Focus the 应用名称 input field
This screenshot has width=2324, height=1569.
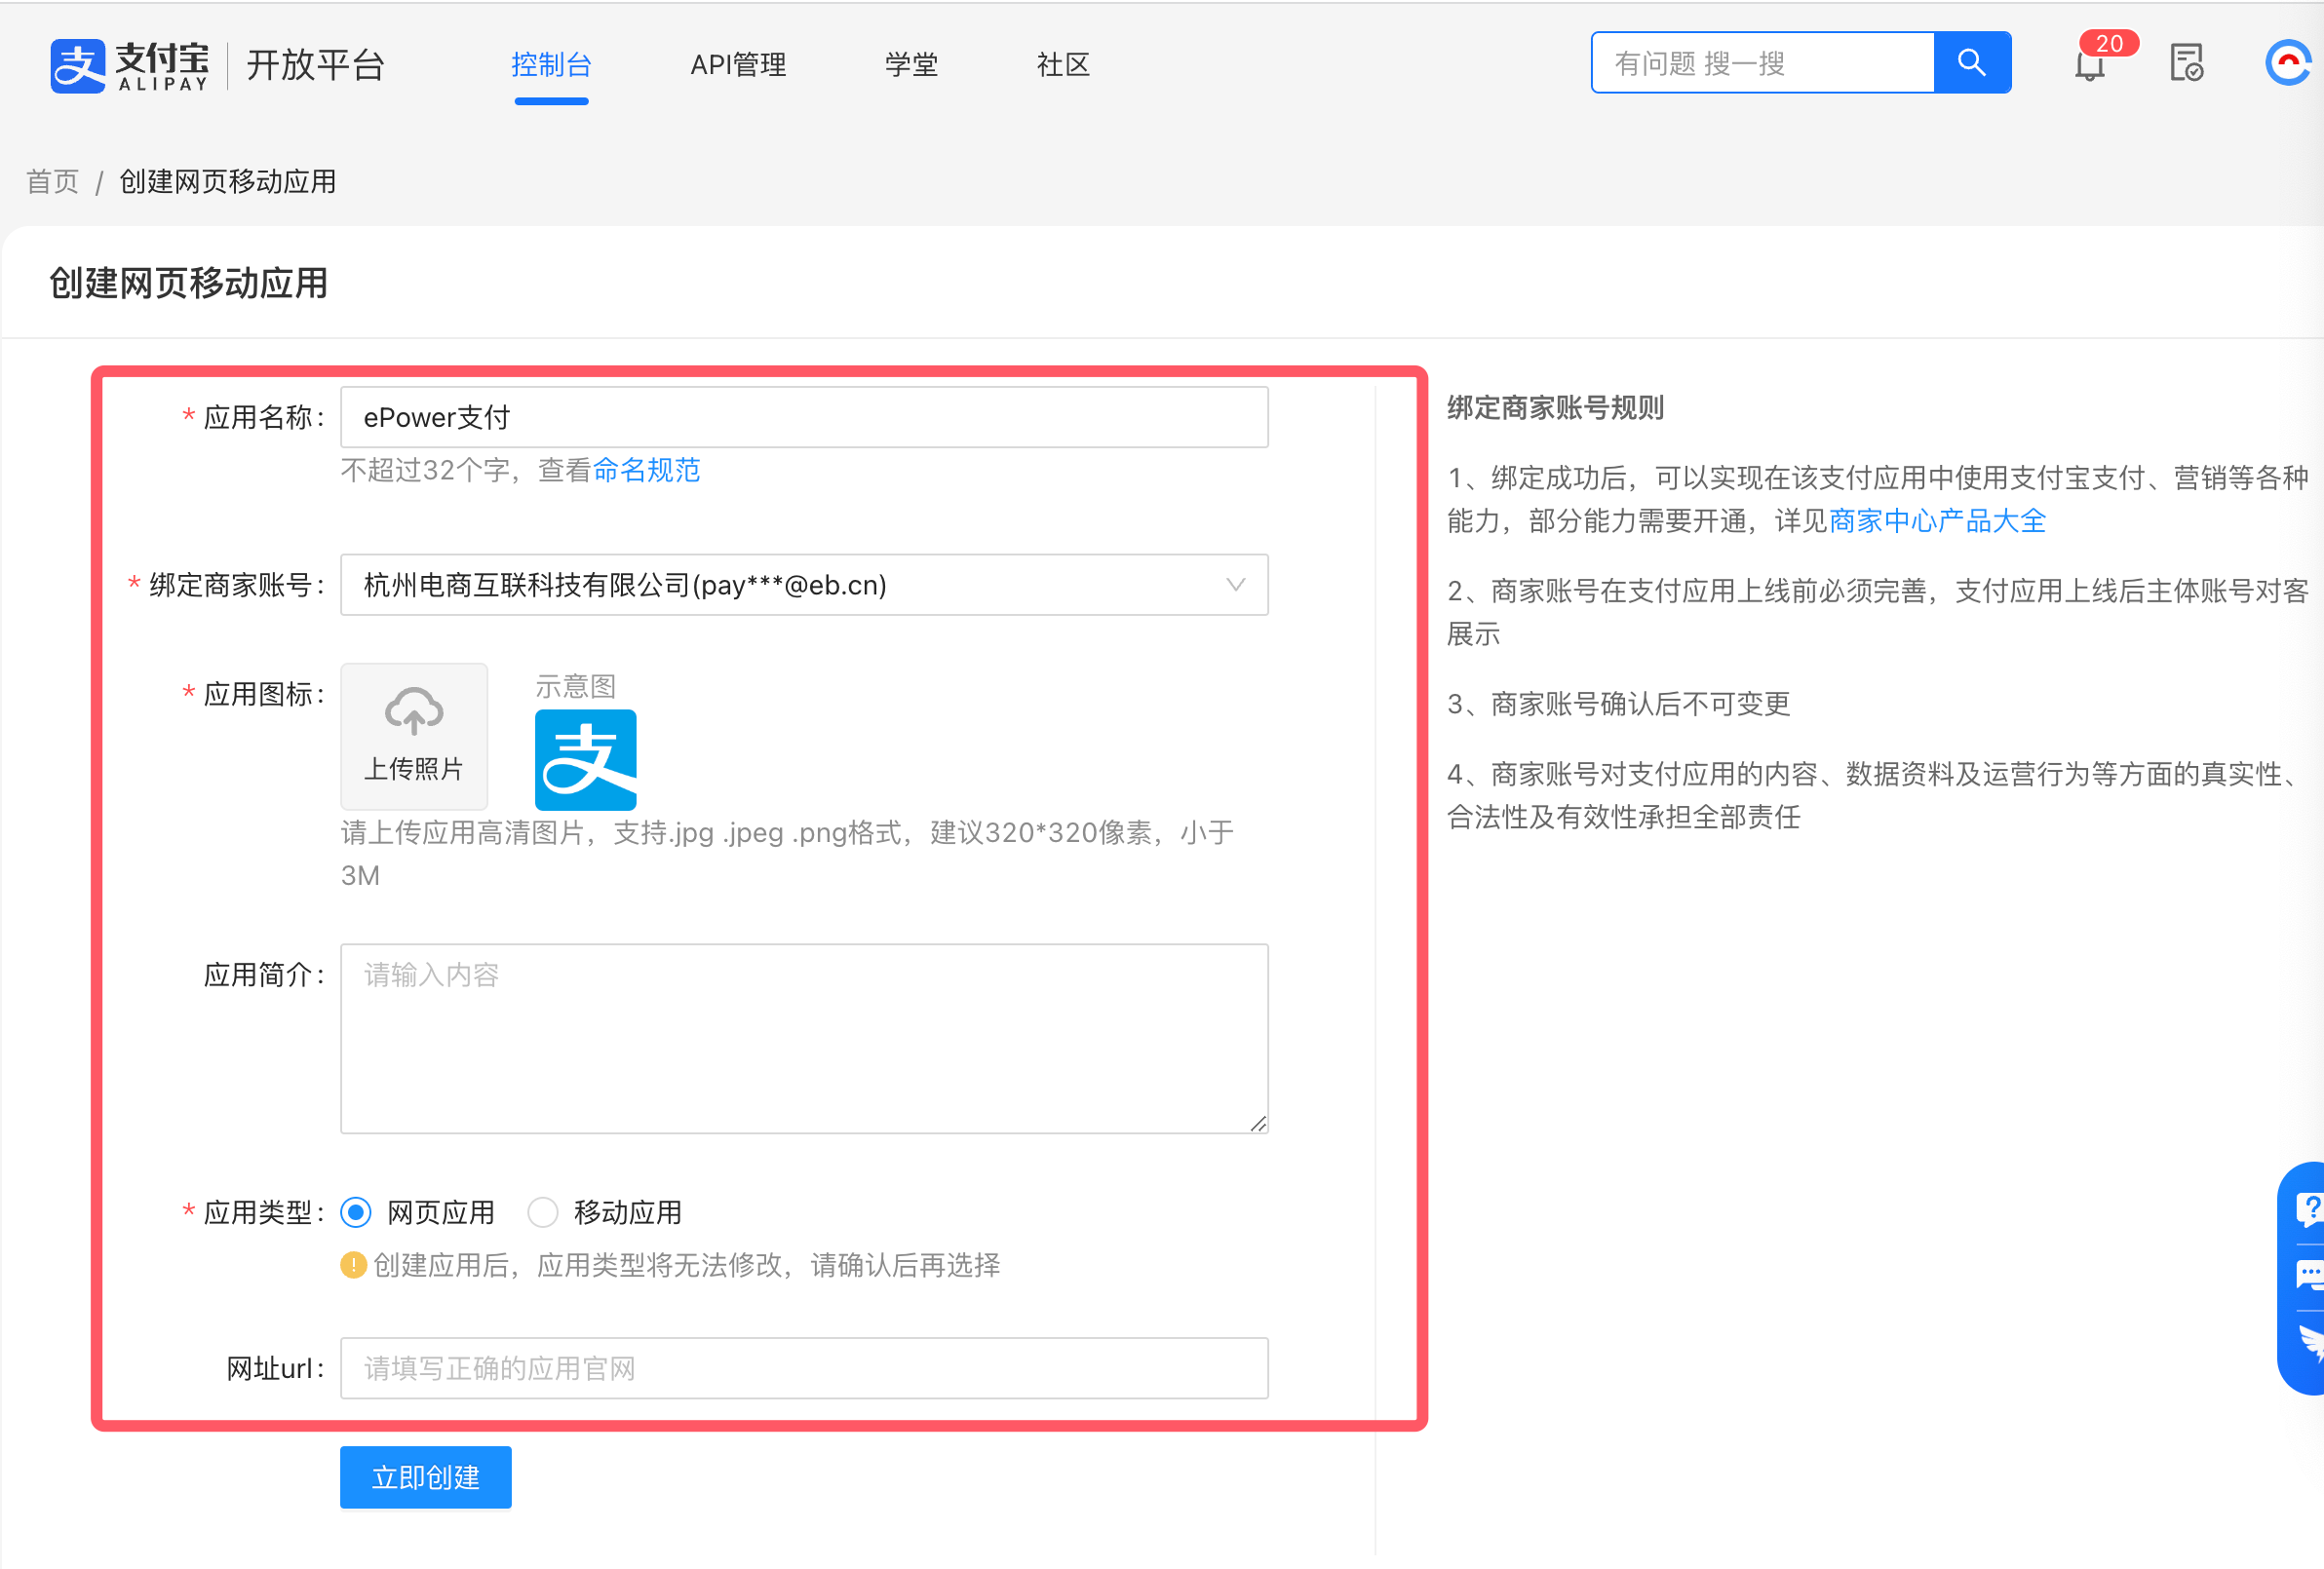pos(804,417)
